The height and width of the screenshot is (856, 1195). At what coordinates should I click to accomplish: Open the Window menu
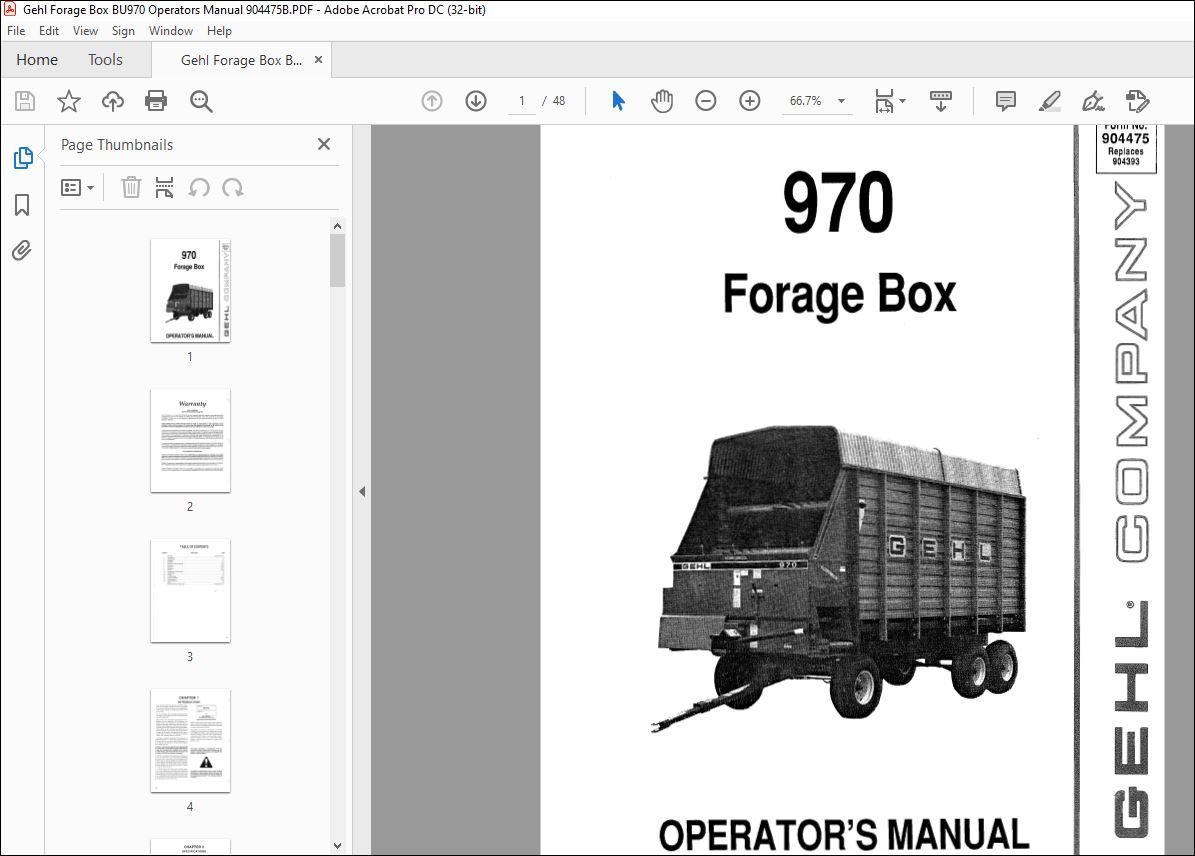pyautogui.click(x=171, y=30)
